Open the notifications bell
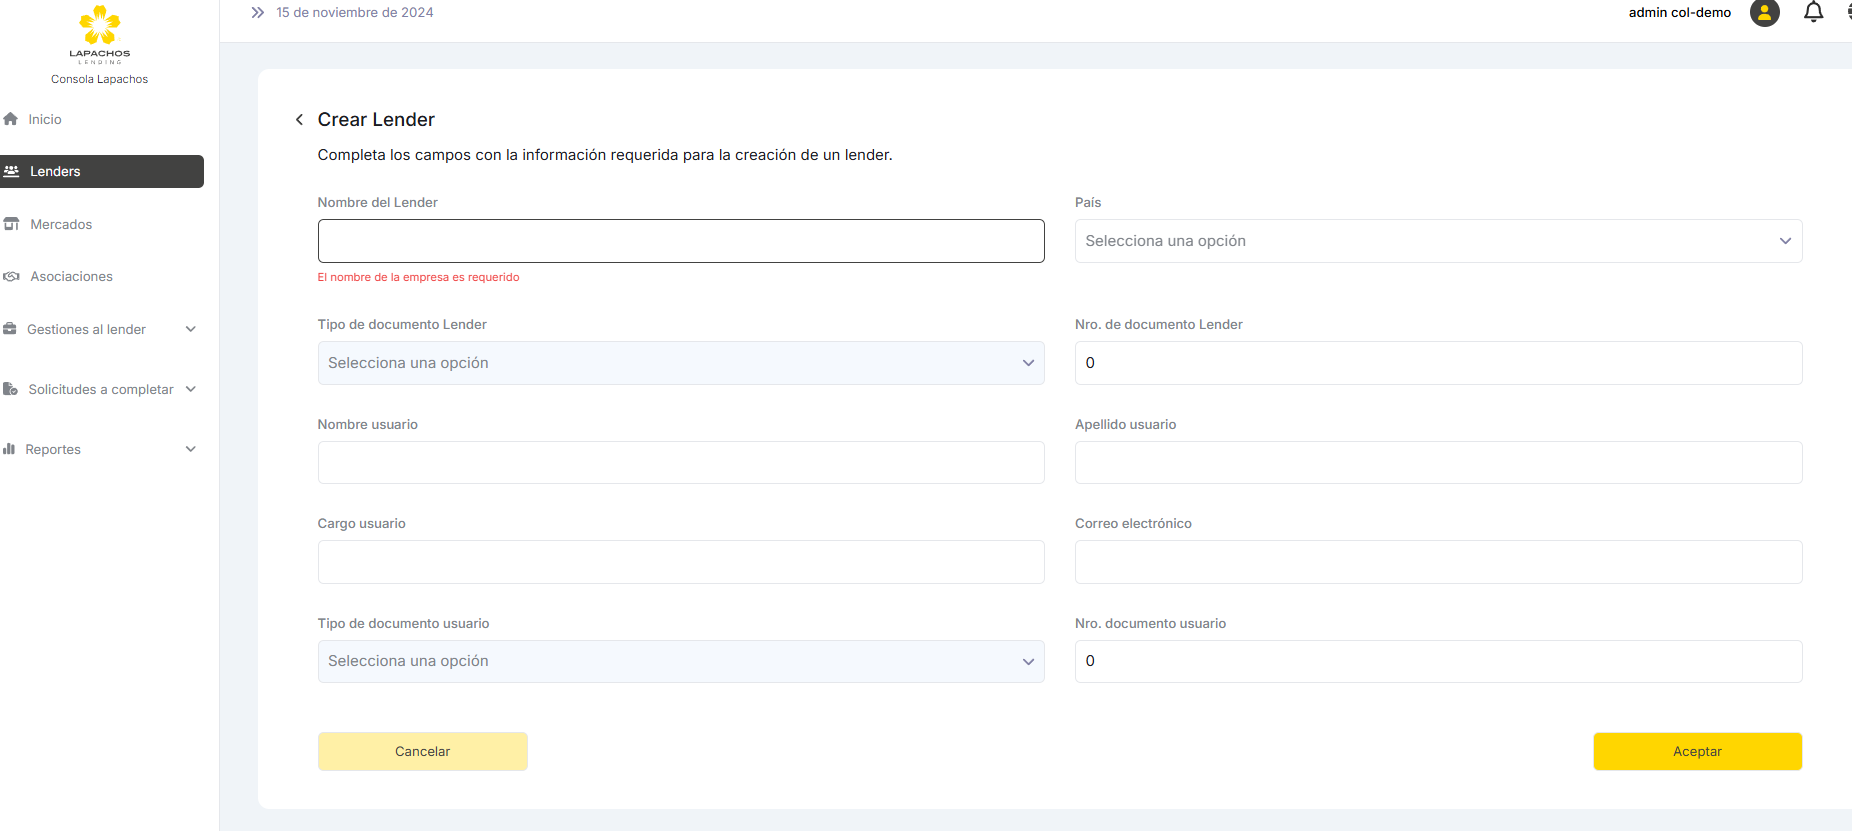The image size is (1852, 831). [x=1813, y=13]
